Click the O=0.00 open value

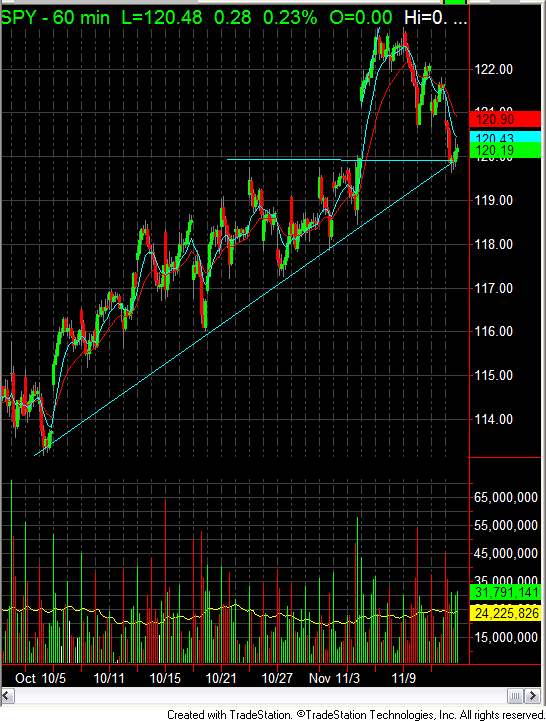(361, 18)
